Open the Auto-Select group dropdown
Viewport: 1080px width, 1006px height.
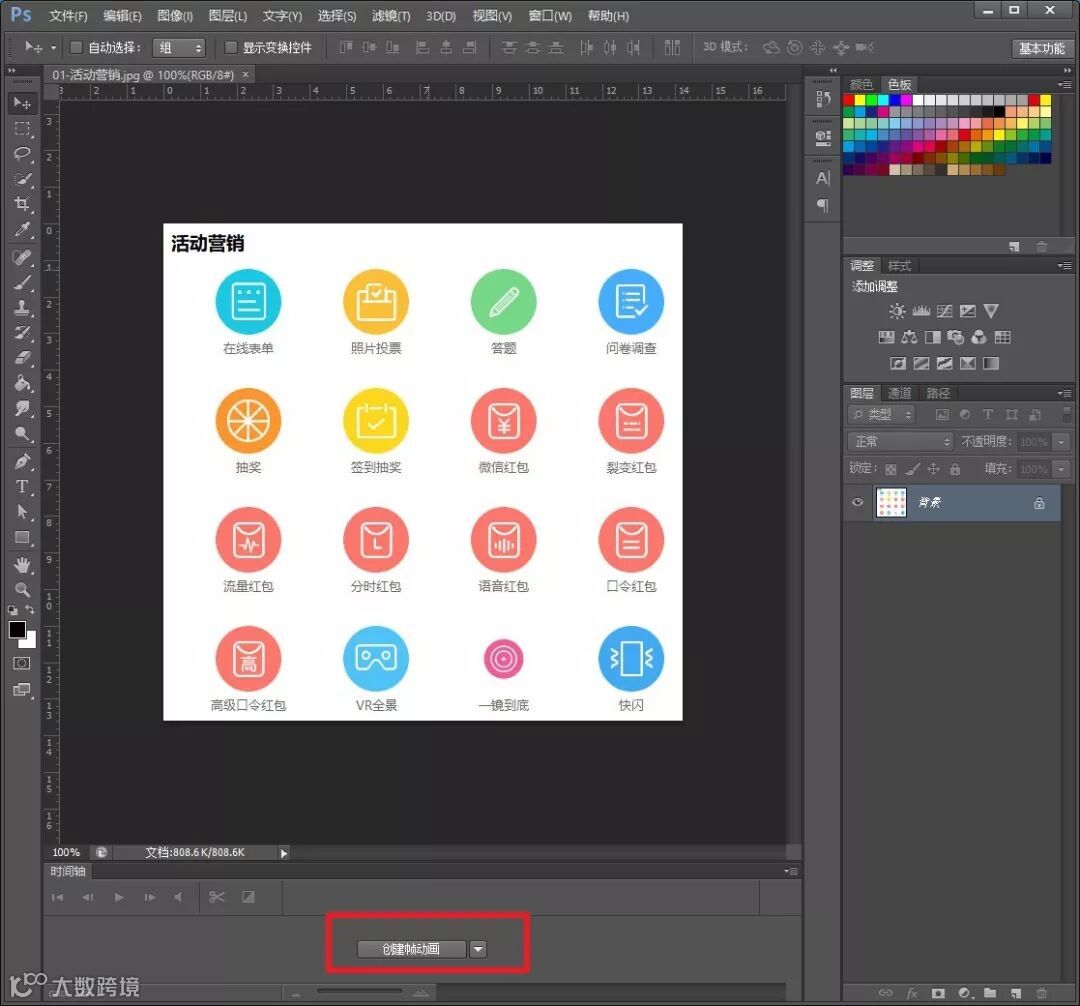[x=178, y=48]
